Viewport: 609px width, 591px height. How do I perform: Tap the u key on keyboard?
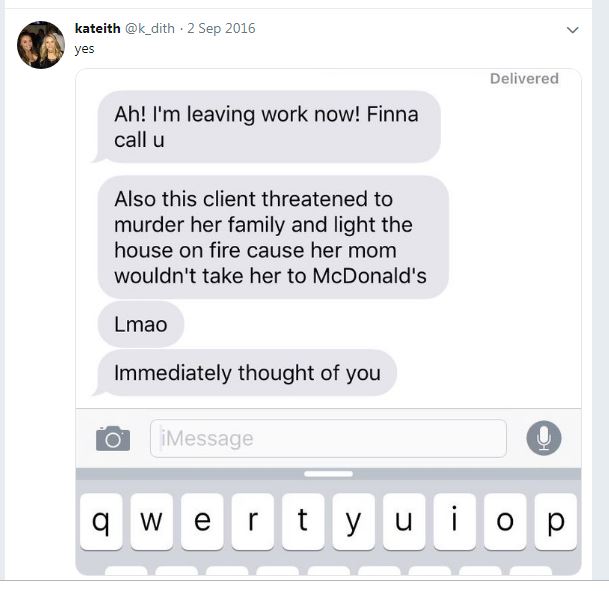(x=404, y=521)
